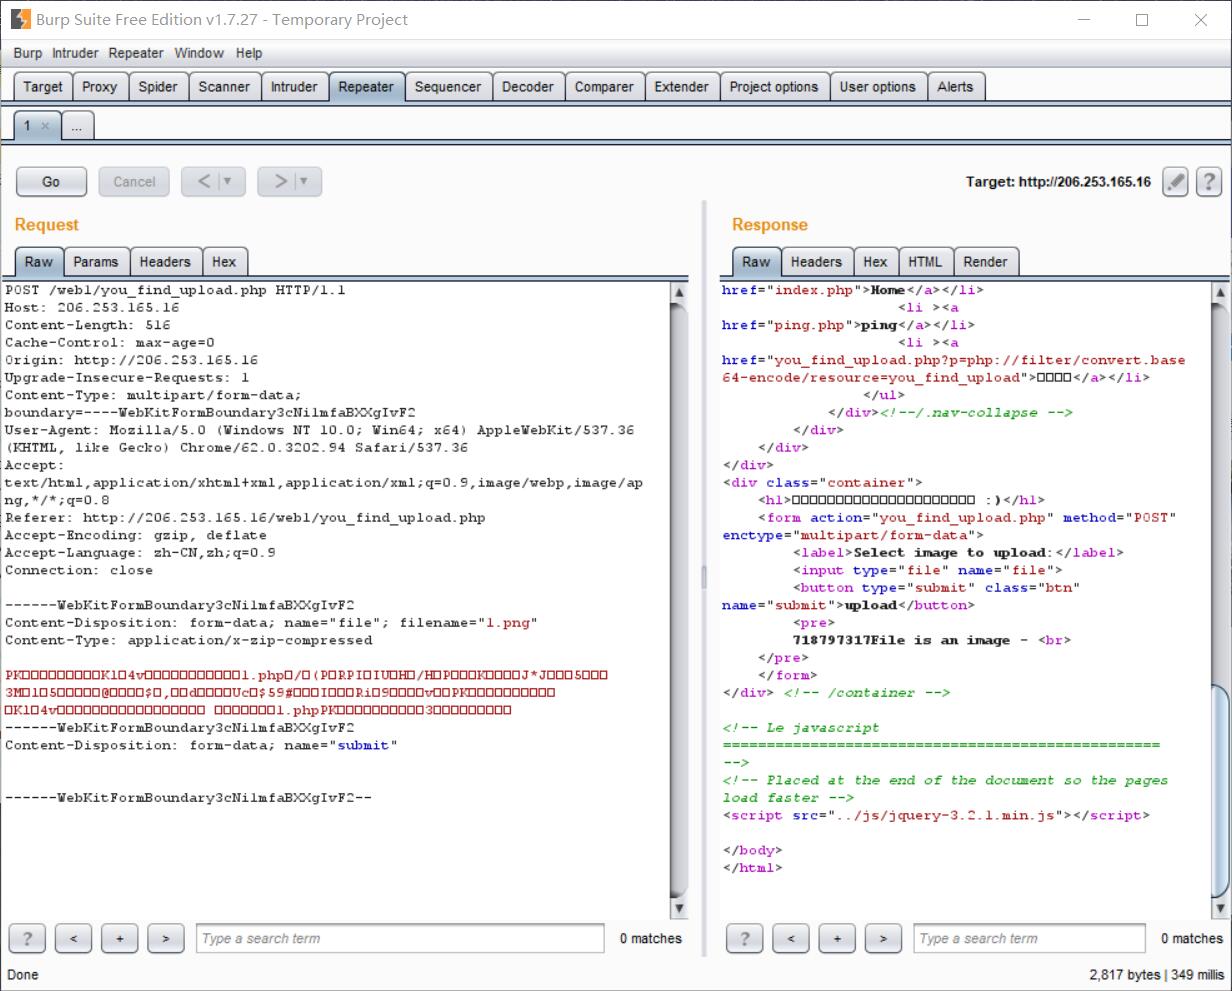The image size is (1232, 991).
Task: Click the Cancel button
Action: (x=134, y=182)
